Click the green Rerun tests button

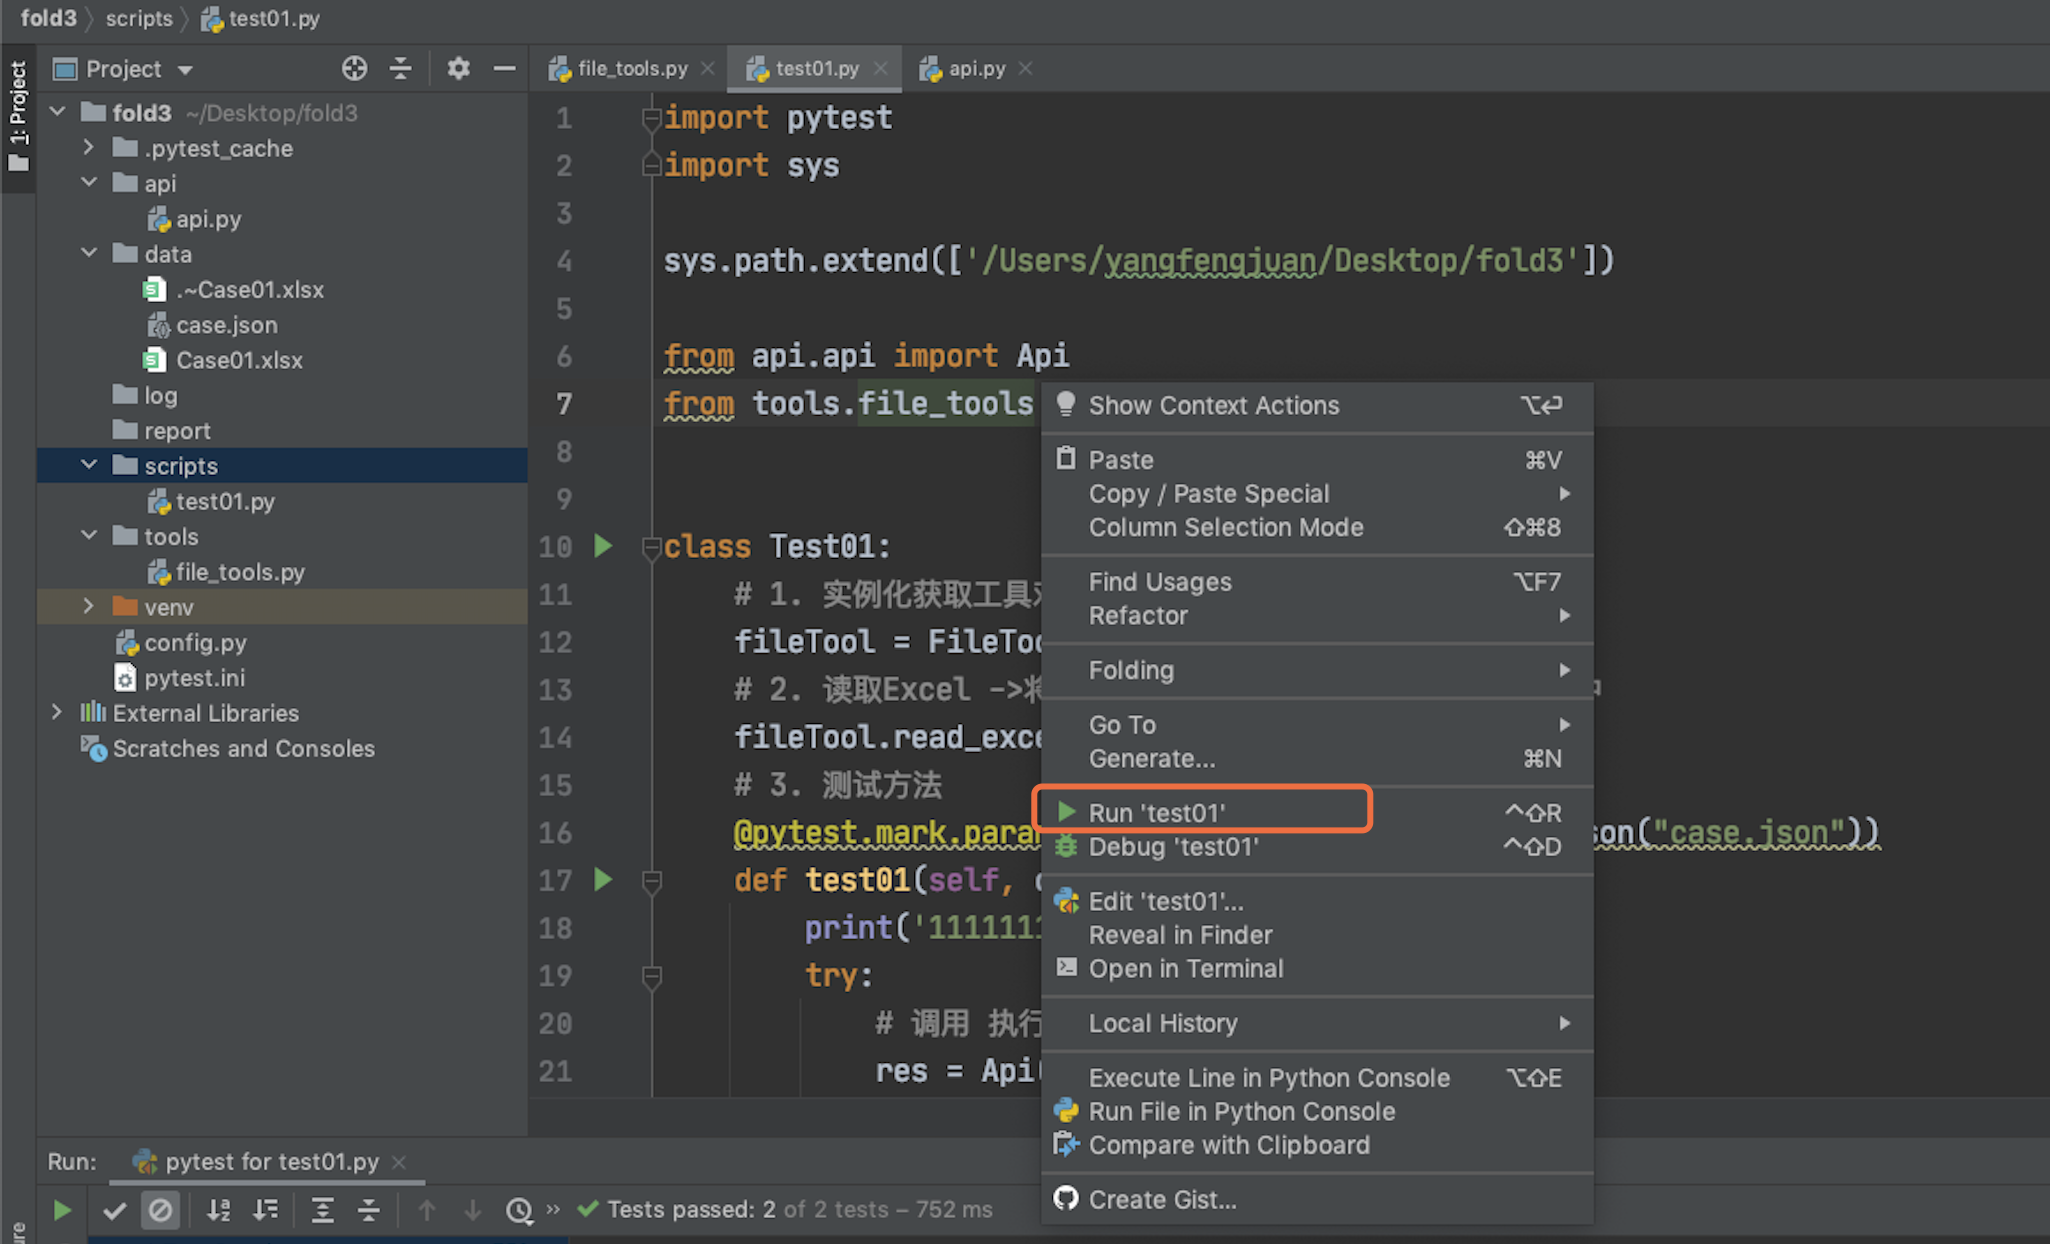[62, 1211]
